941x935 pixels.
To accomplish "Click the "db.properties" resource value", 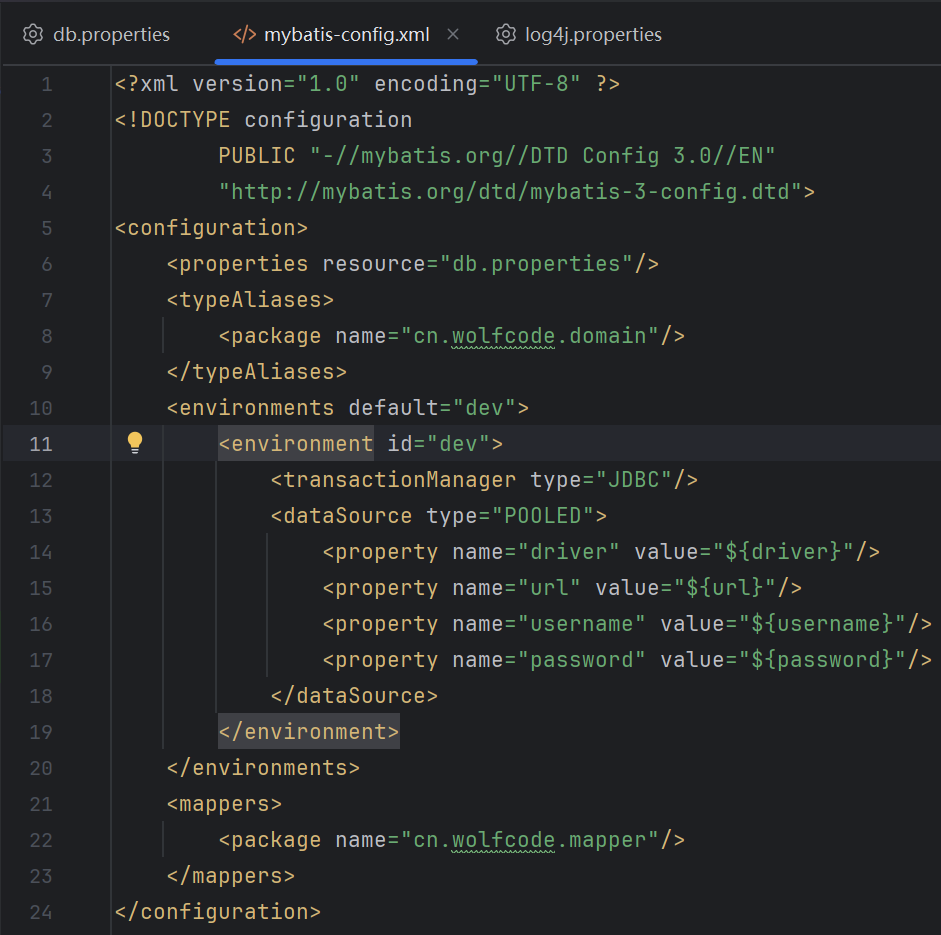I will [x=537, y=264].
